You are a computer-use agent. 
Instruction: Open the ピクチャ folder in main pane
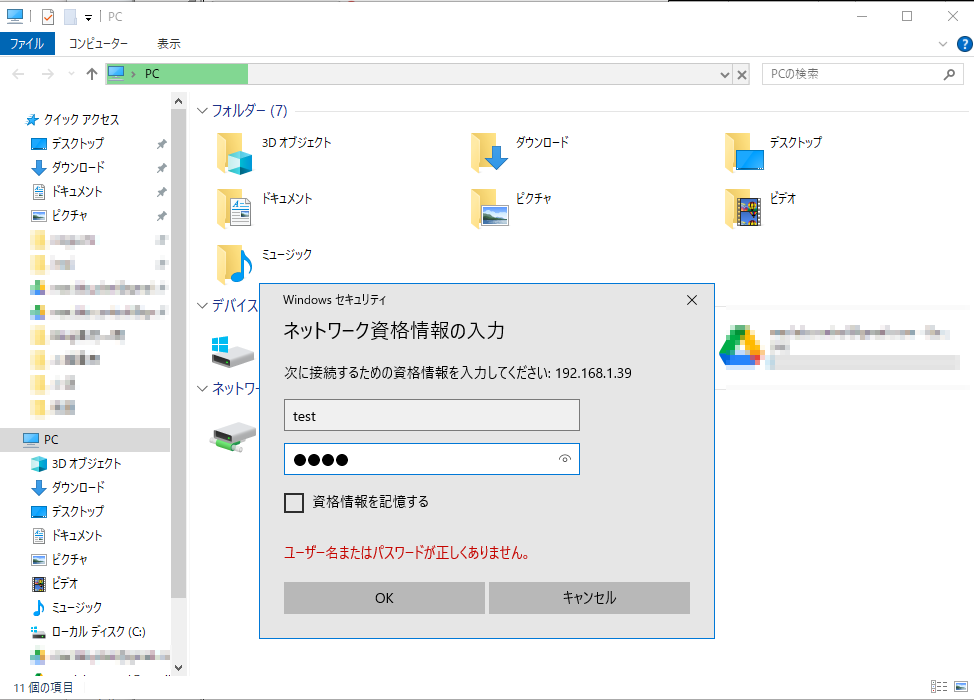click(489, 208)
